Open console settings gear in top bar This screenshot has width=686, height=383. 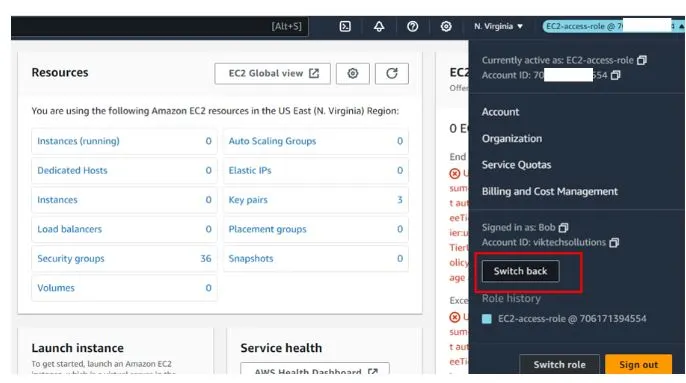click(x=446, y=27)
